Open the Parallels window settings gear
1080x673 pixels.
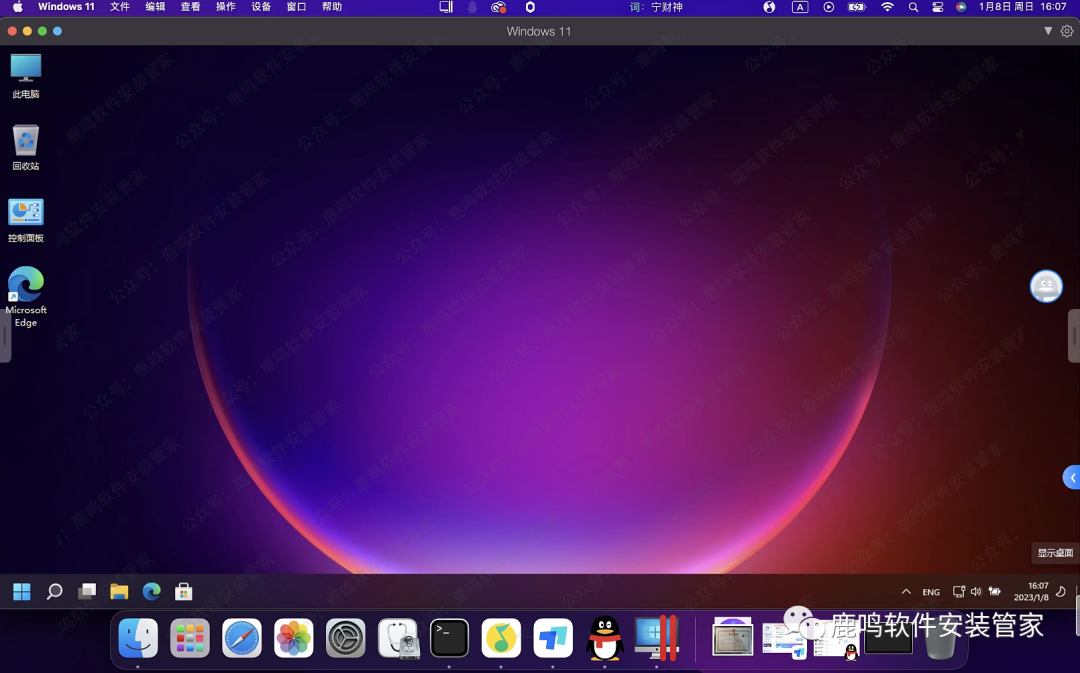(x=1067, y=31)
